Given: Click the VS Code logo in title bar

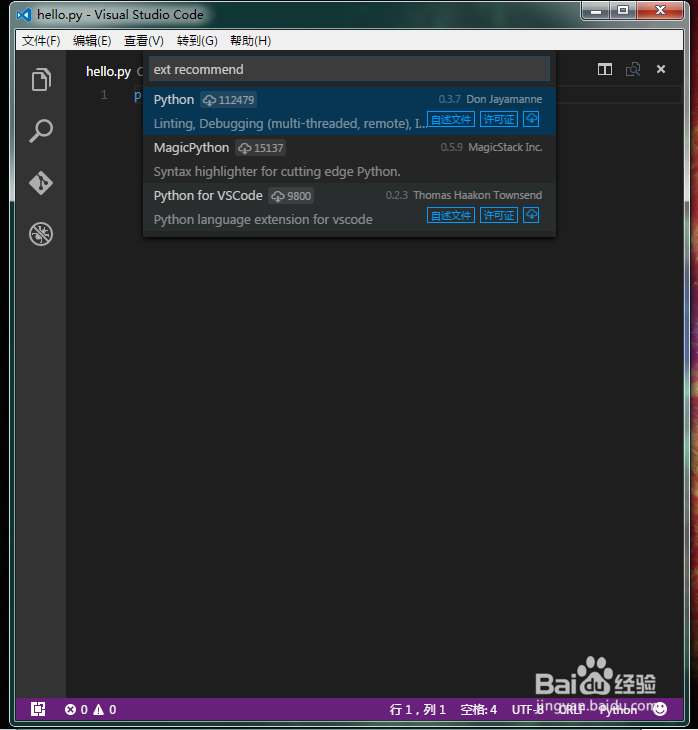Looking at the screenshot, I should tap(23, 15).
